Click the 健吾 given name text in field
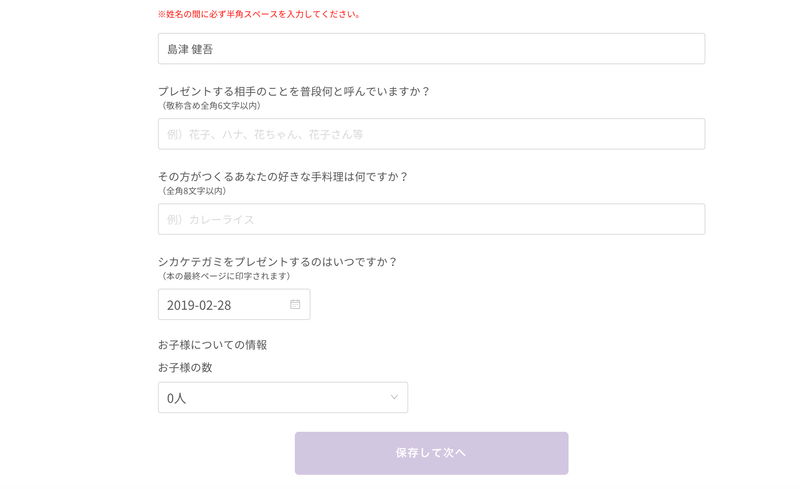 (202, 49)
